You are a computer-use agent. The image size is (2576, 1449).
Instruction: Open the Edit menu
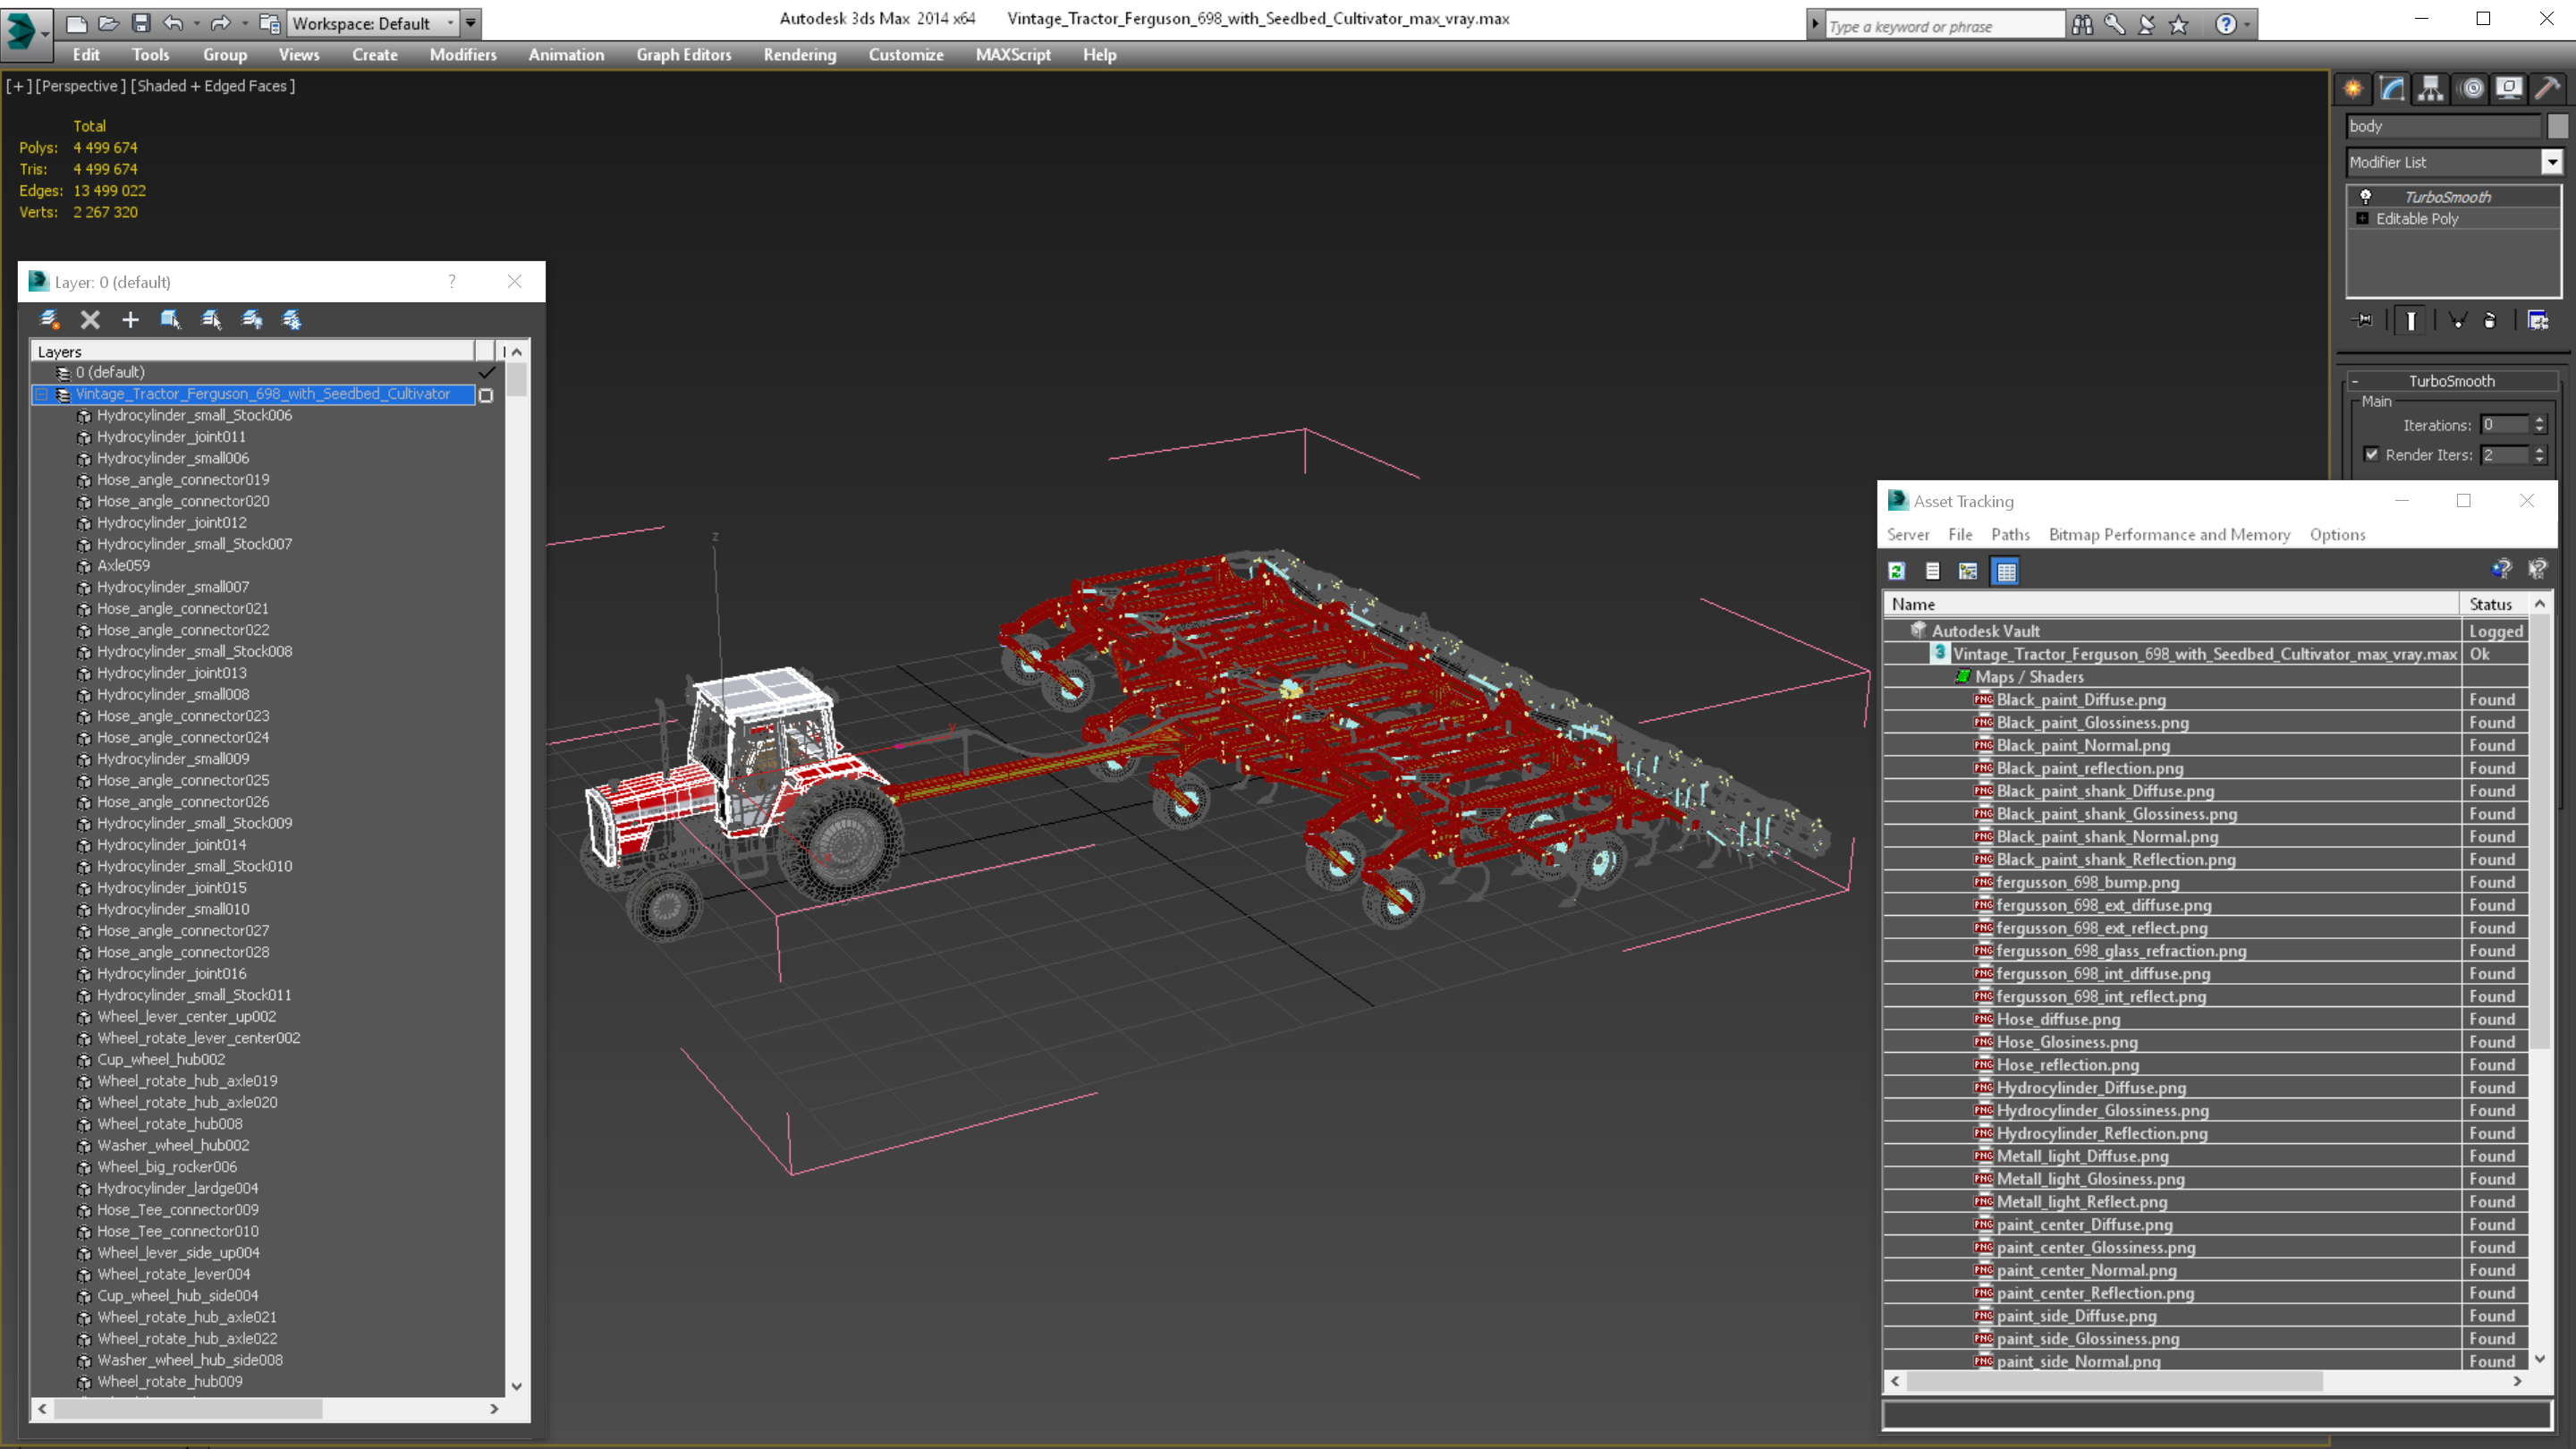click(86, 55)
